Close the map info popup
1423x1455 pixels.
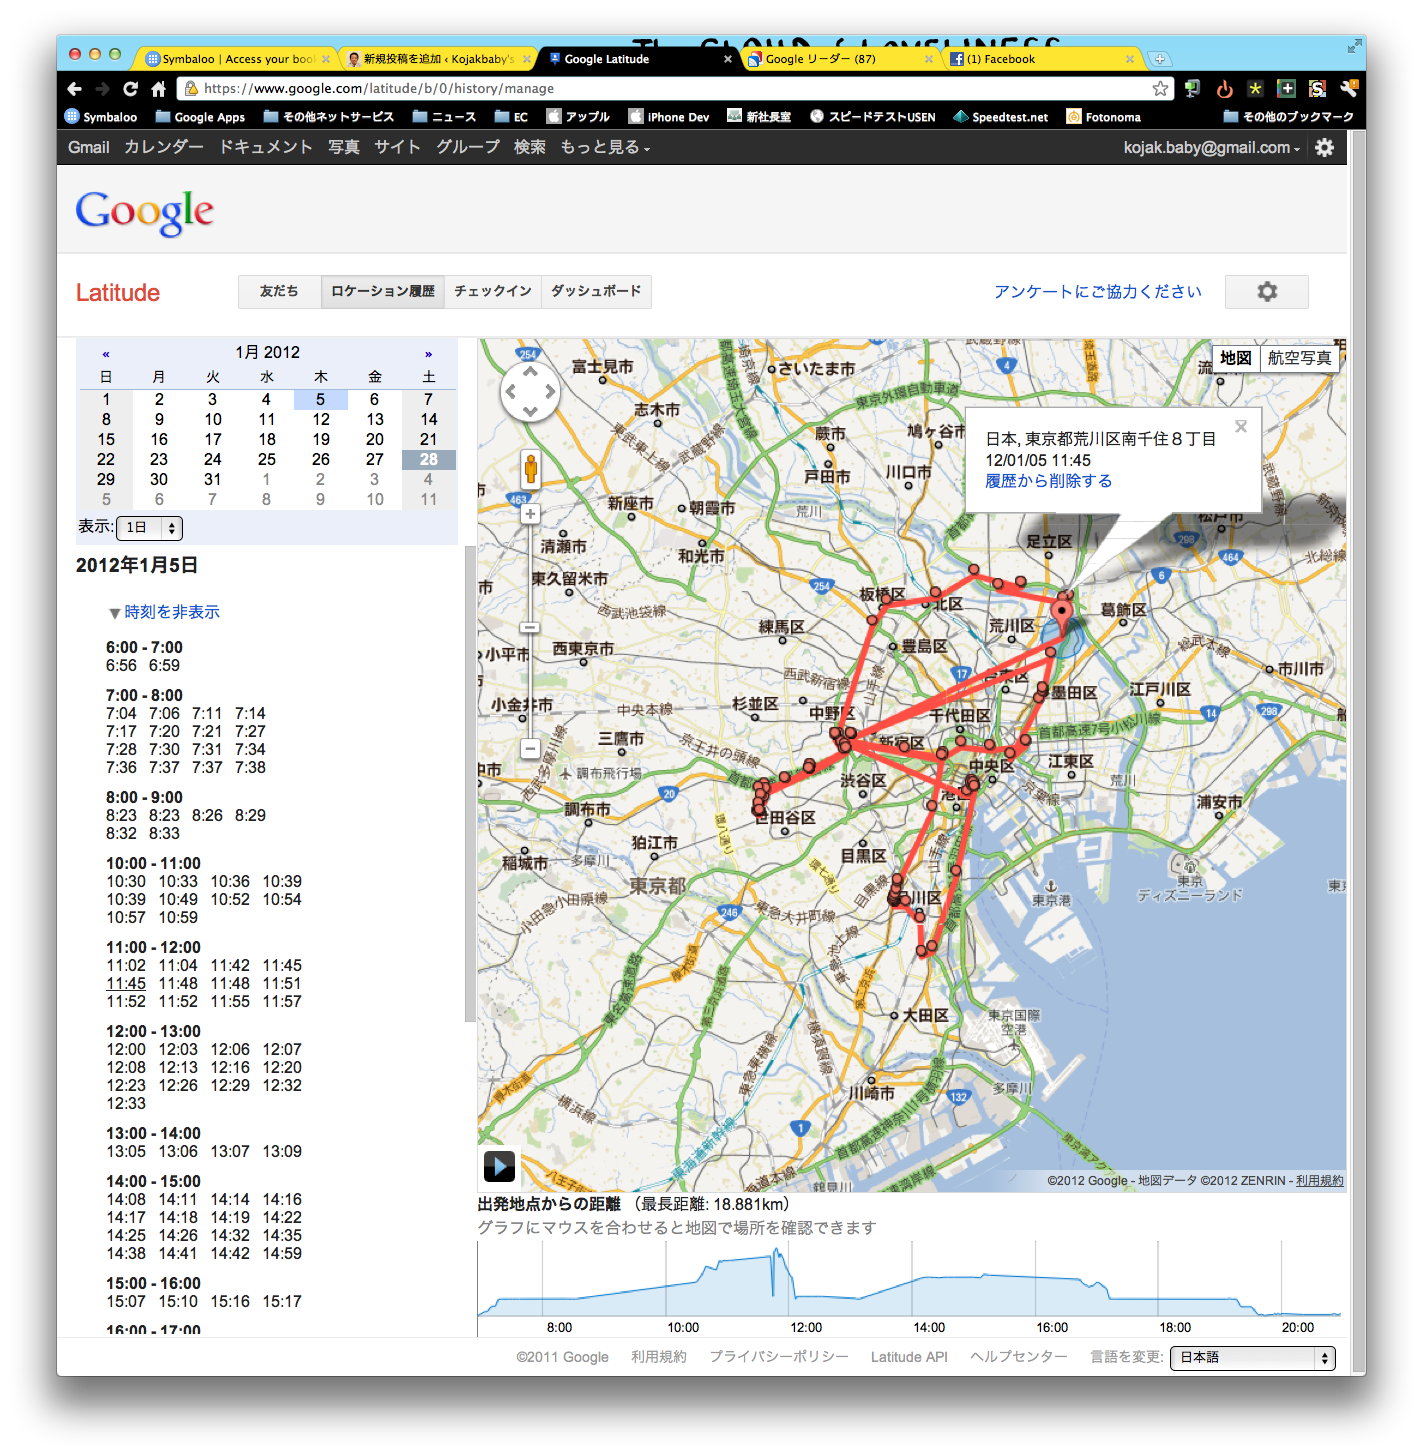click(x=1240, y=427)
